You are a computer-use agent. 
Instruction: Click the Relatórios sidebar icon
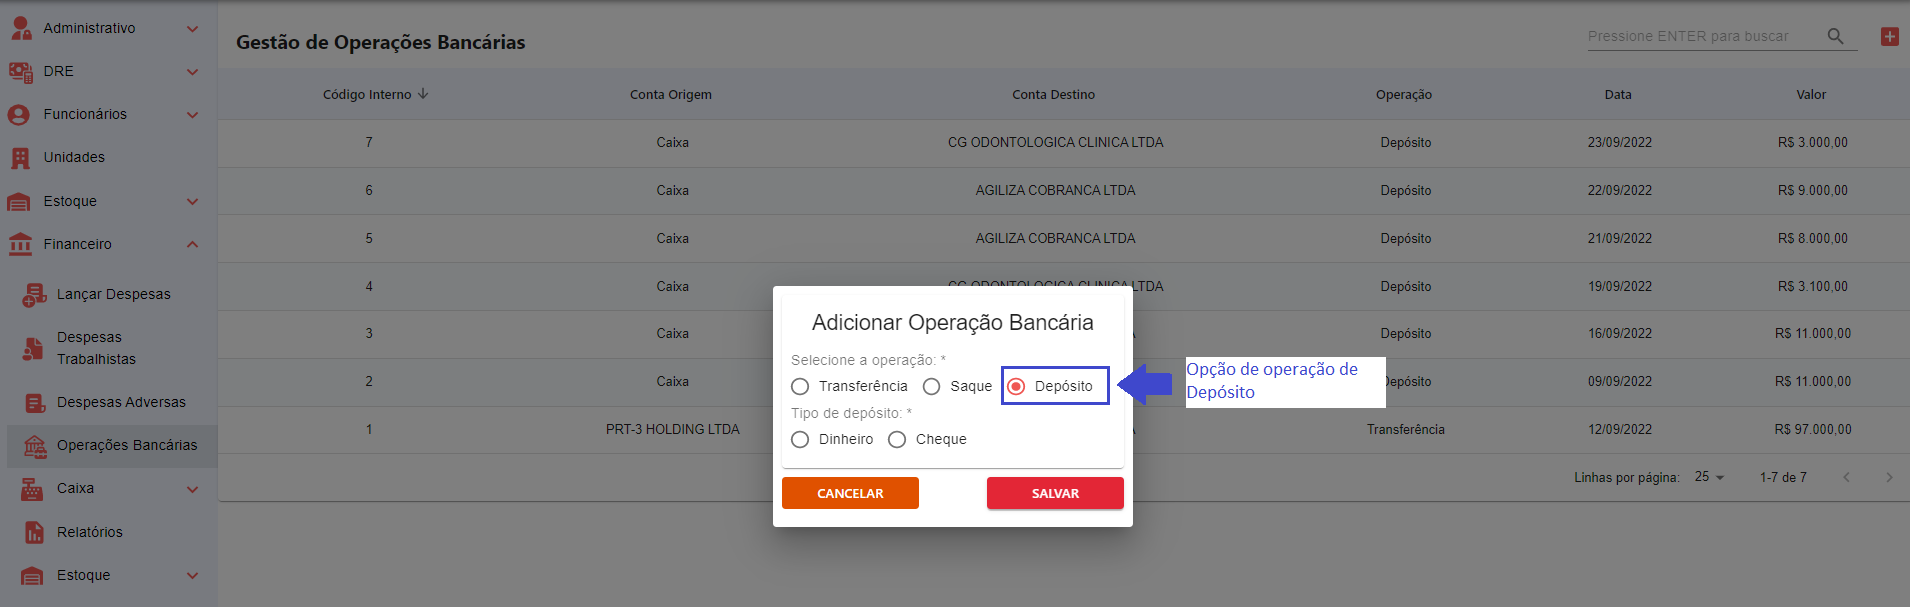34,532
